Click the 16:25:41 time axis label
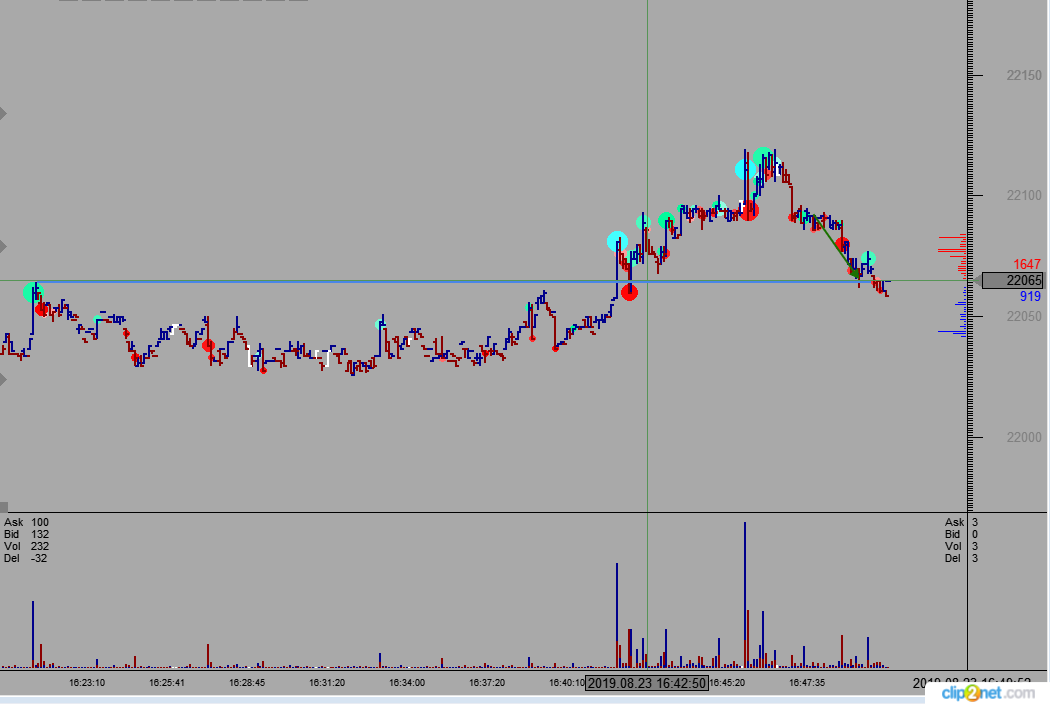 coord(167,683)
